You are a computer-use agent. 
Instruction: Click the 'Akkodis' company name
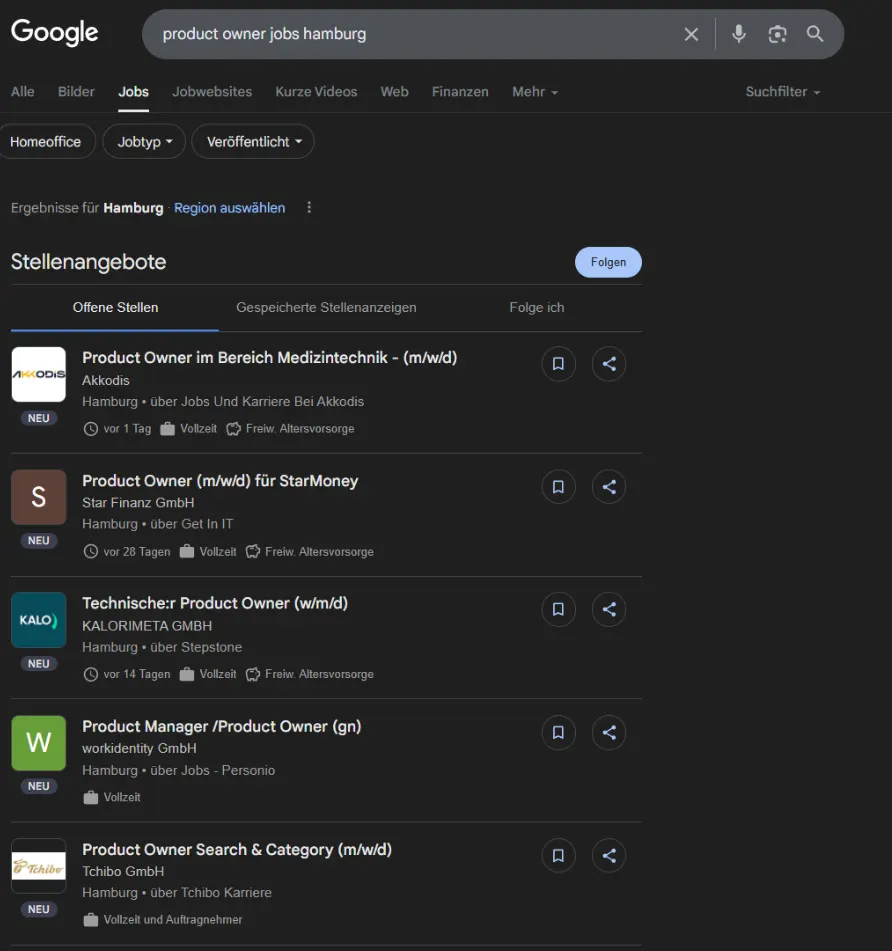(106, 380)
